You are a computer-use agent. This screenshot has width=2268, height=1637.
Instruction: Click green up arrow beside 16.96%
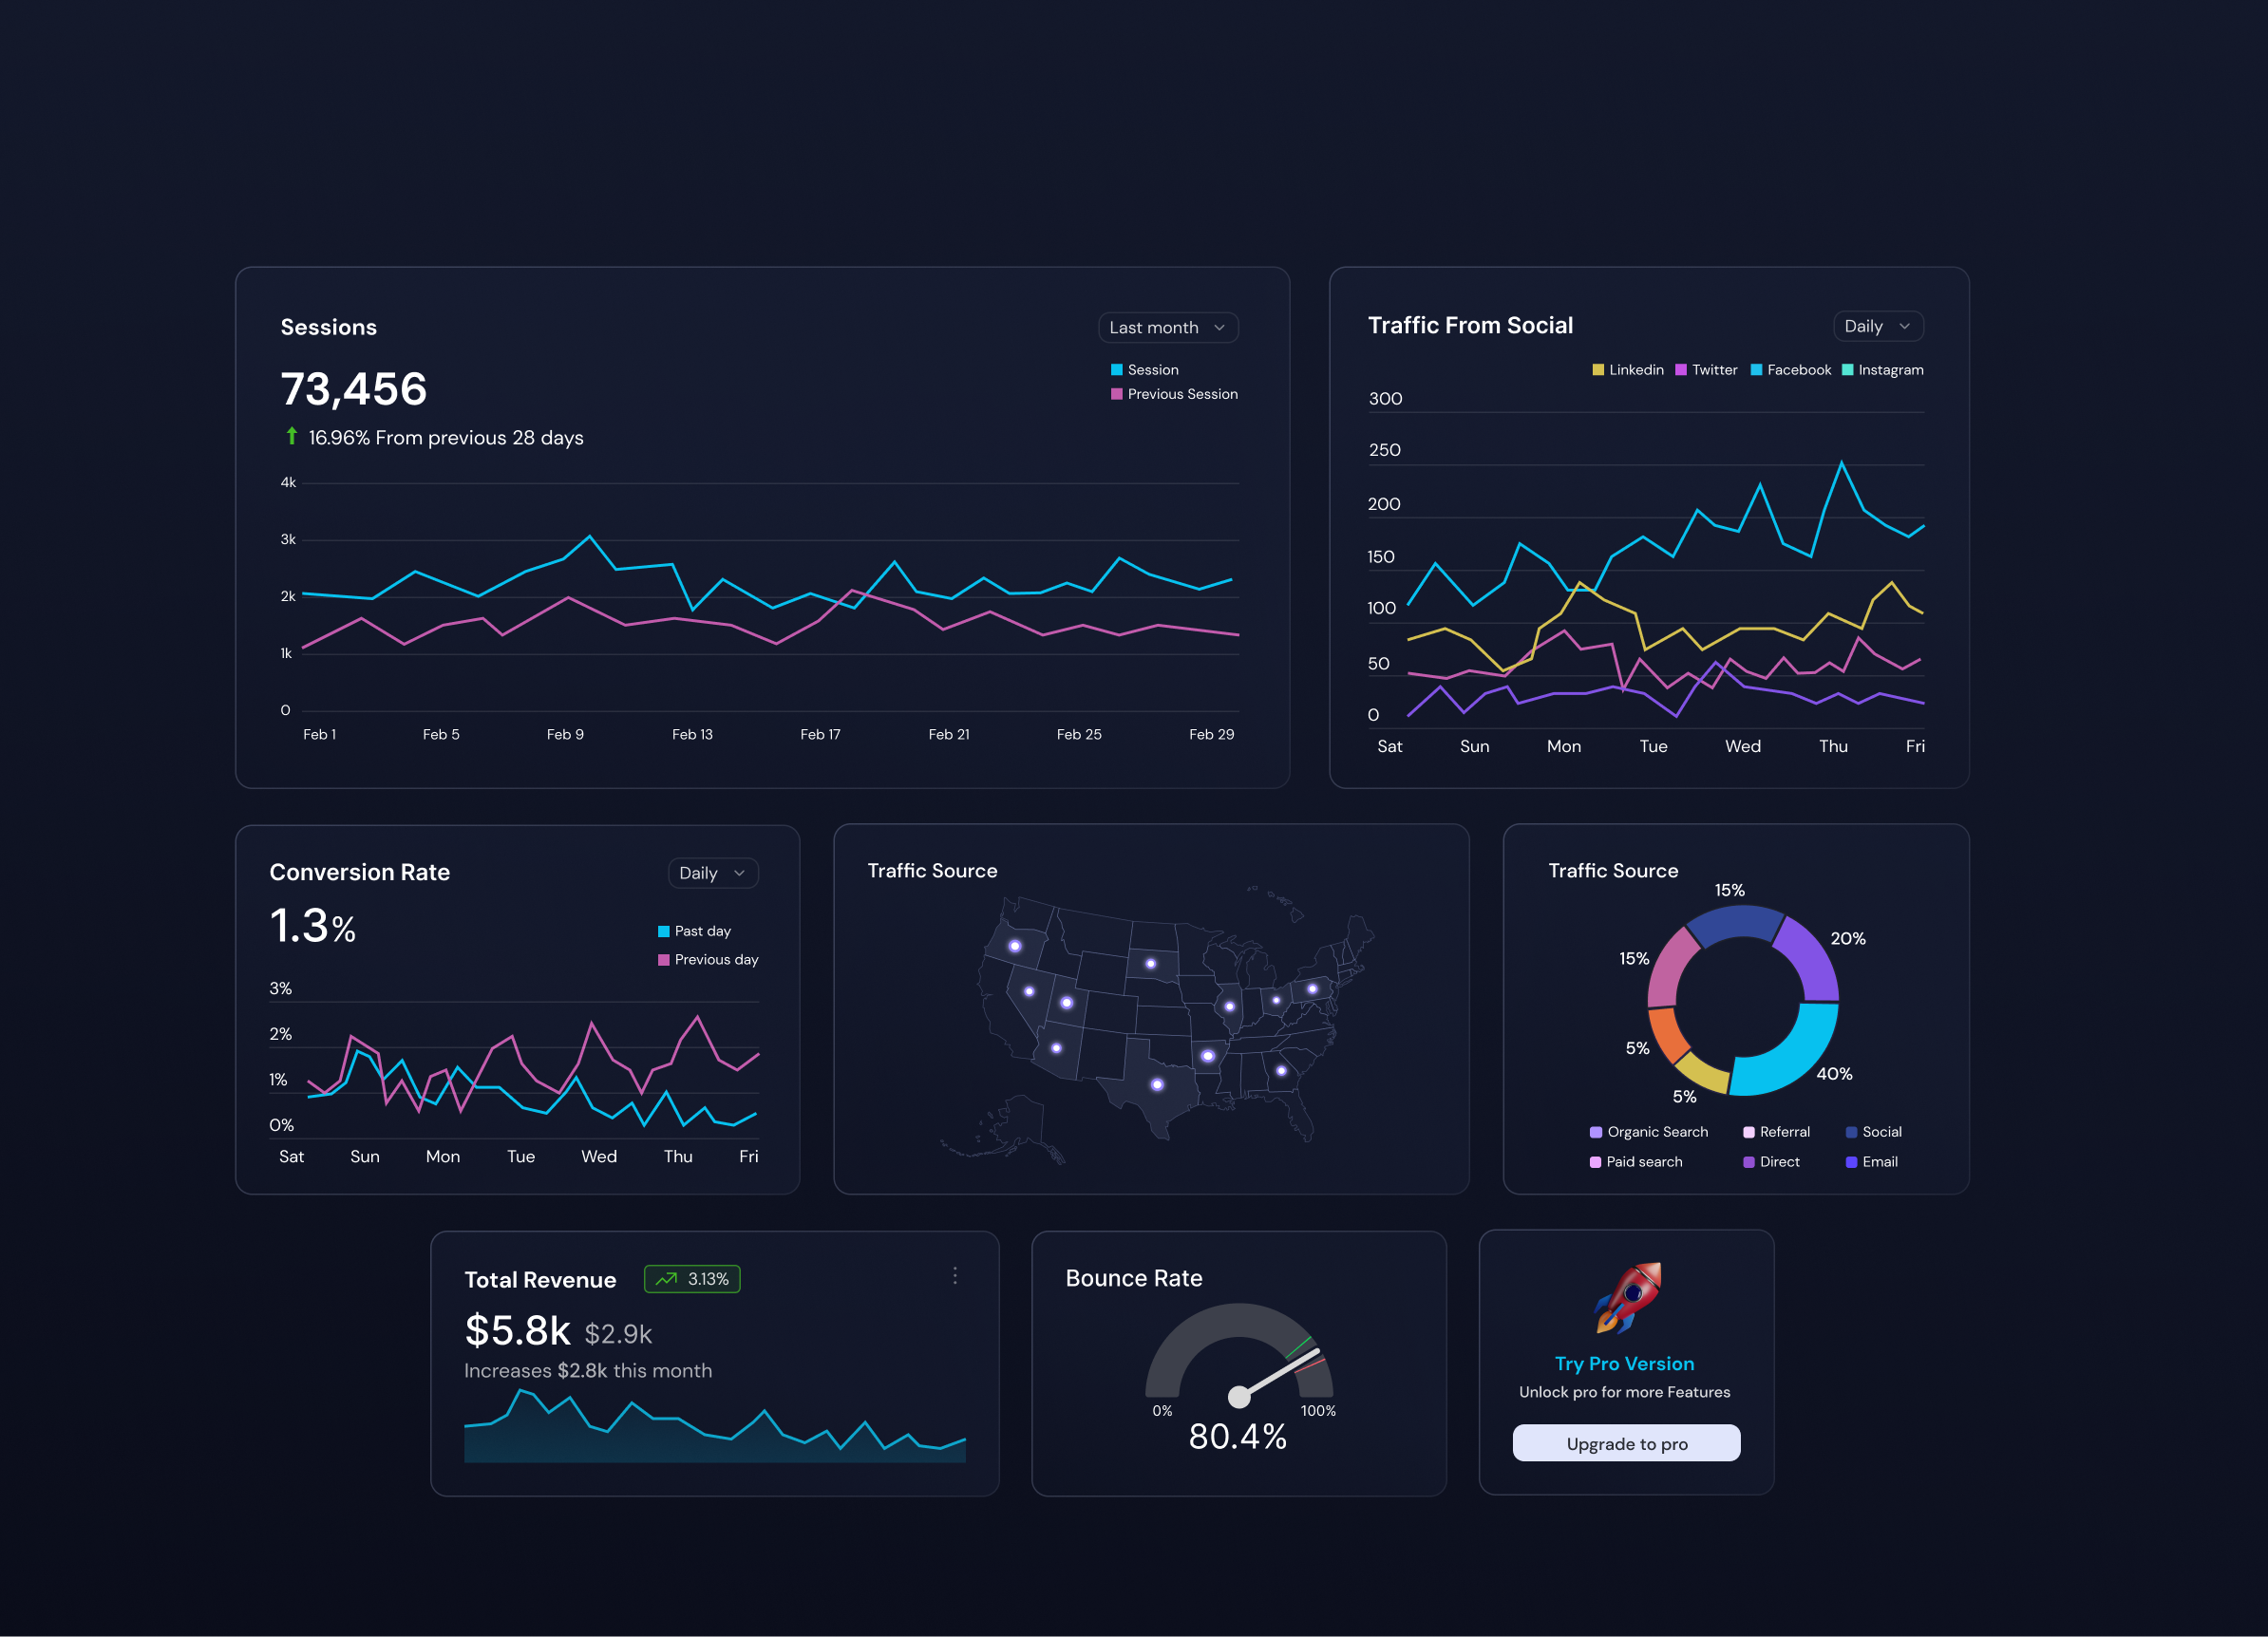[291, 436]
